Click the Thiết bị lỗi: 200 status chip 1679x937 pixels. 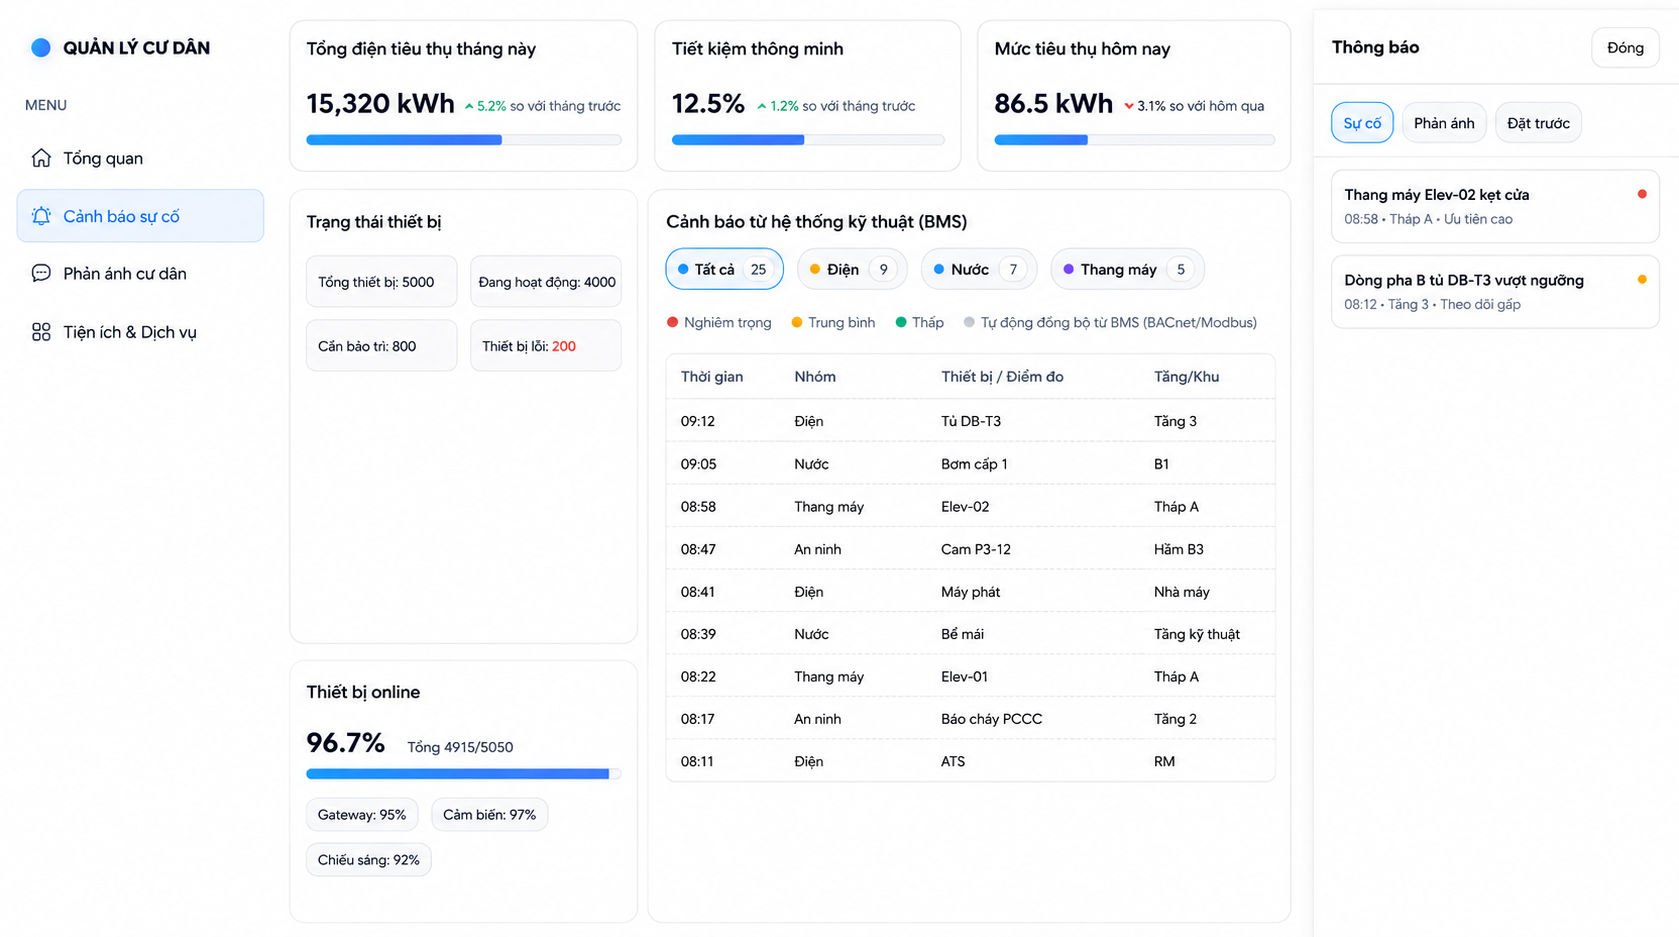(546, 346)
